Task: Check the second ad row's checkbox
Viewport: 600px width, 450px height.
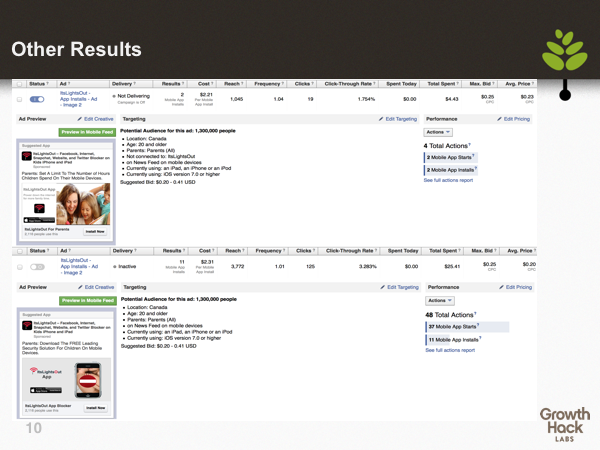Action: (20, 267)
